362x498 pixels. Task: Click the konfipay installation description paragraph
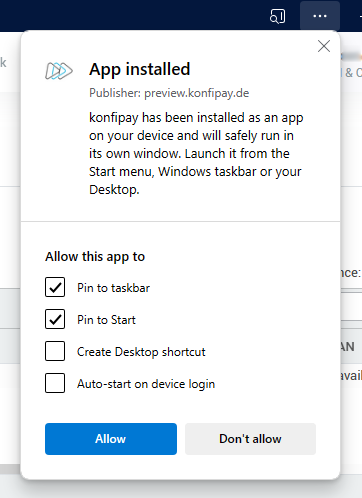[196, 154]
